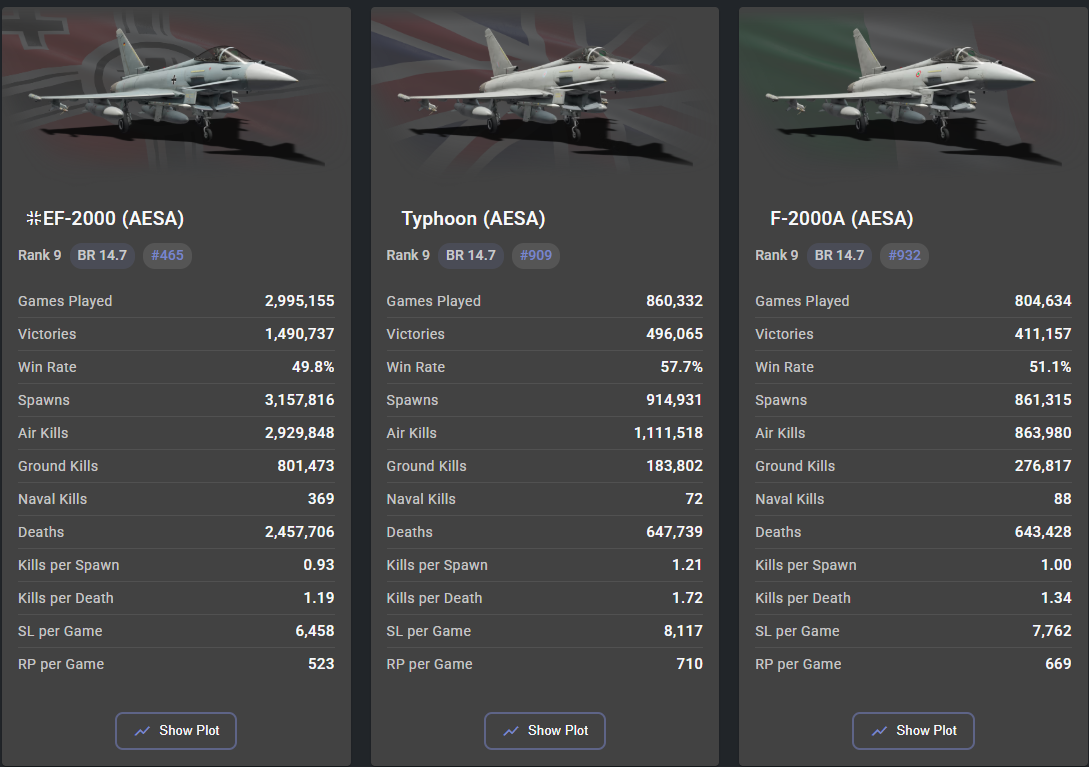
Task: Click Show Plot under EF-2000 (AESA)
Action: click(x=176, y=731)
